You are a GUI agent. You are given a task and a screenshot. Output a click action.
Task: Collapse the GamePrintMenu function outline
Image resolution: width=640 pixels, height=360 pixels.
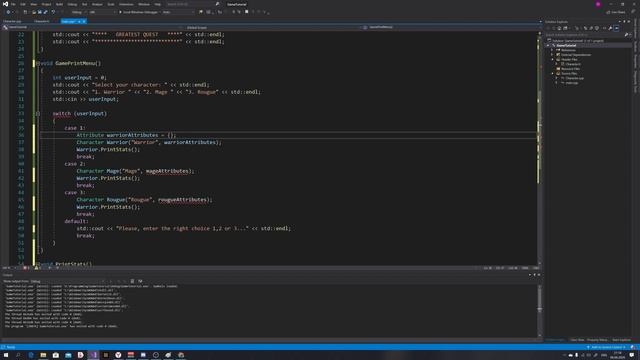pyautogui.click(x=37, y=63)
